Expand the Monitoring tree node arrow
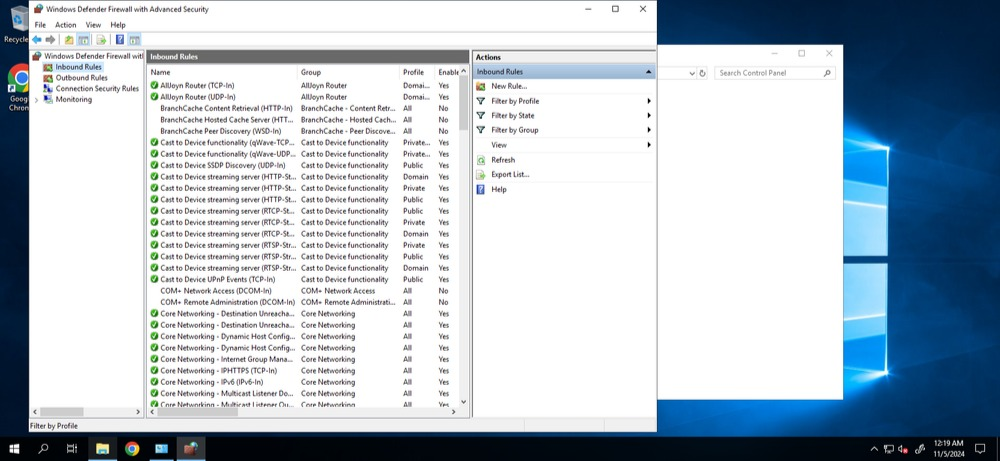The width and height of the screenshot is (1000, 461). [x=36, y=100]
